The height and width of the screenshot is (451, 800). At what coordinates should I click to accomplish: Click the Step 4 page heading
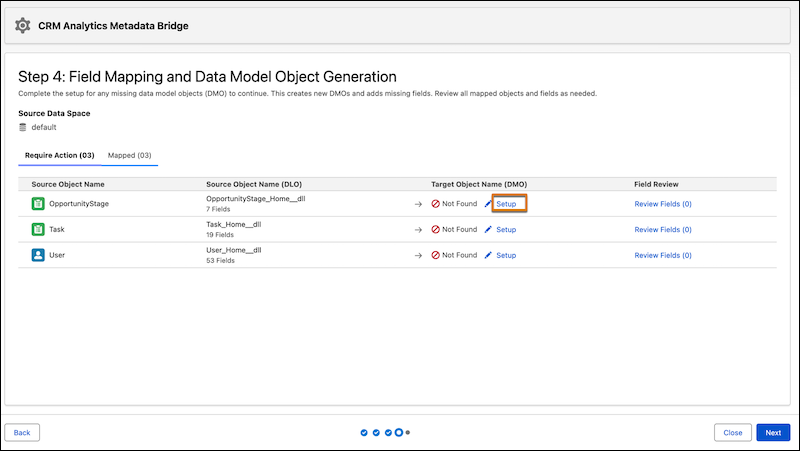(x=207, y=77)
